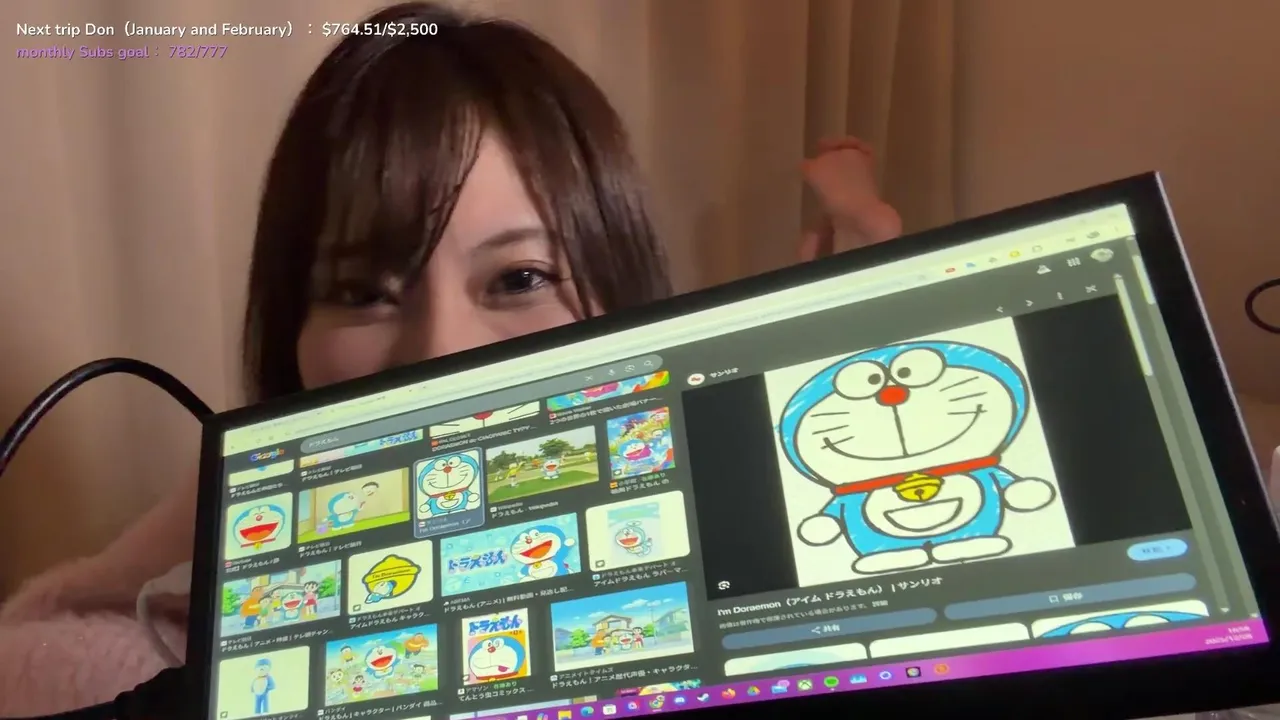The image size is (1280, 720).
Task: Open the Doraemon and Nobita room scene thumbnail
Action: click(x=354, y=506)
